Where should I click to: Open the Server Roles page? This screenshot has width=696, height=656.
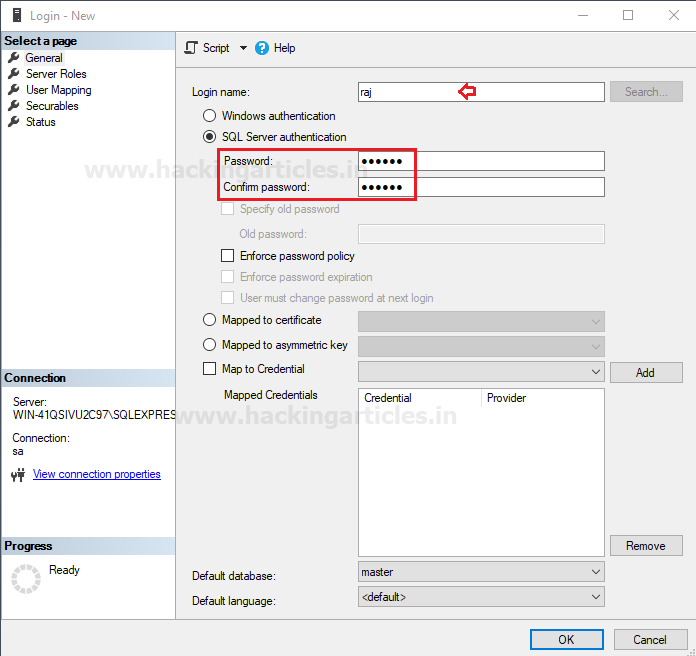56,74
